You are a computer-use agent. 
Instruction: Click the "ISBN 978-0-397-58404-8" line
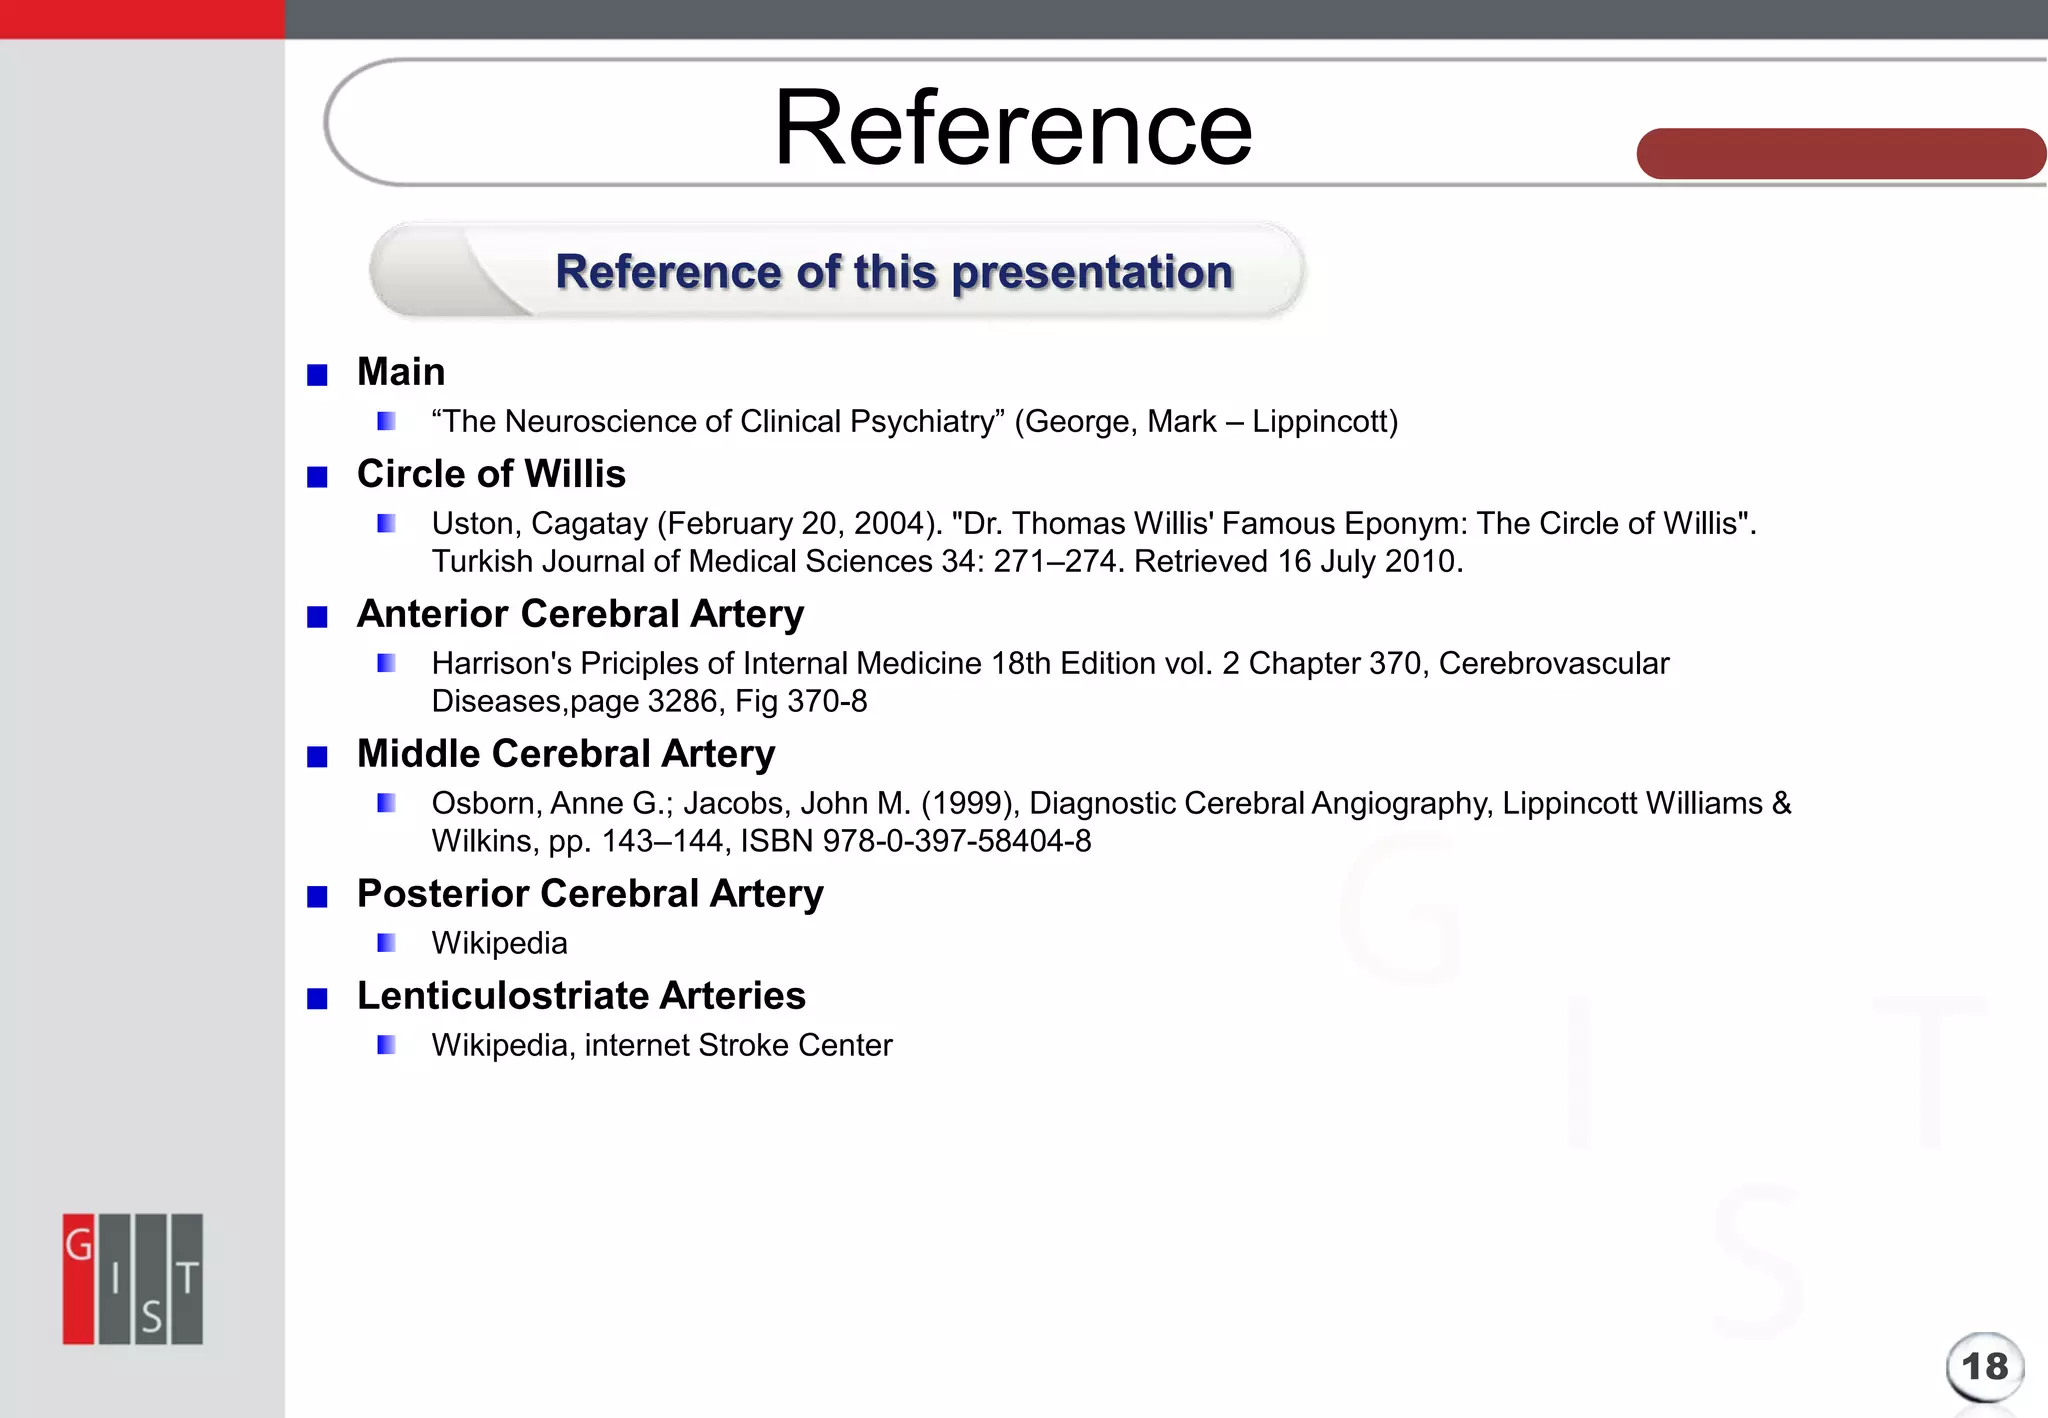(761, 842)
